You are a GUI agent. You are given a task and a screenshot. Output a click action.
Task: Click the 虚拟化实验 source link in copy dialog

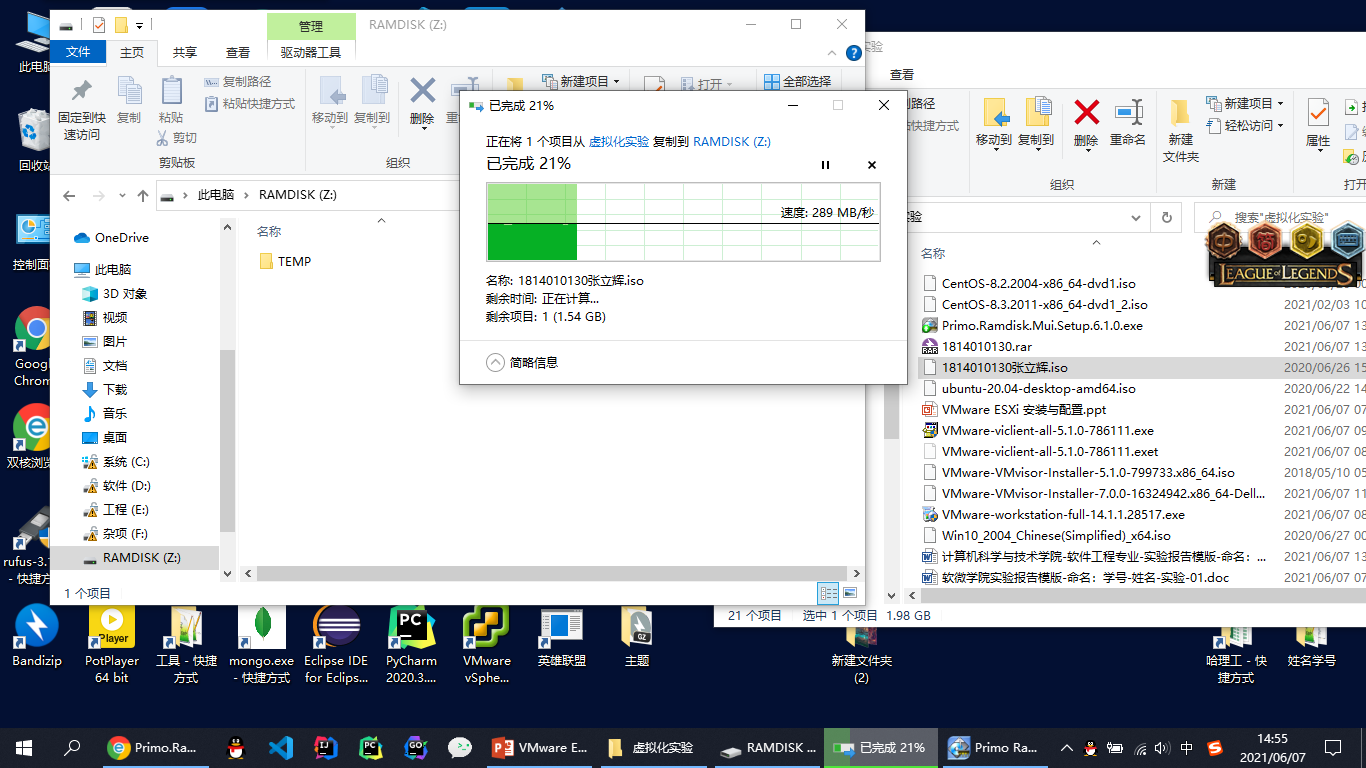point(618,142)
